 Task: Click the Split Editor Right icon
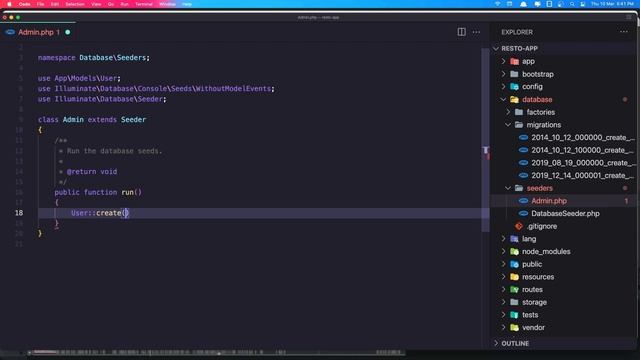[x=461, y=32]
